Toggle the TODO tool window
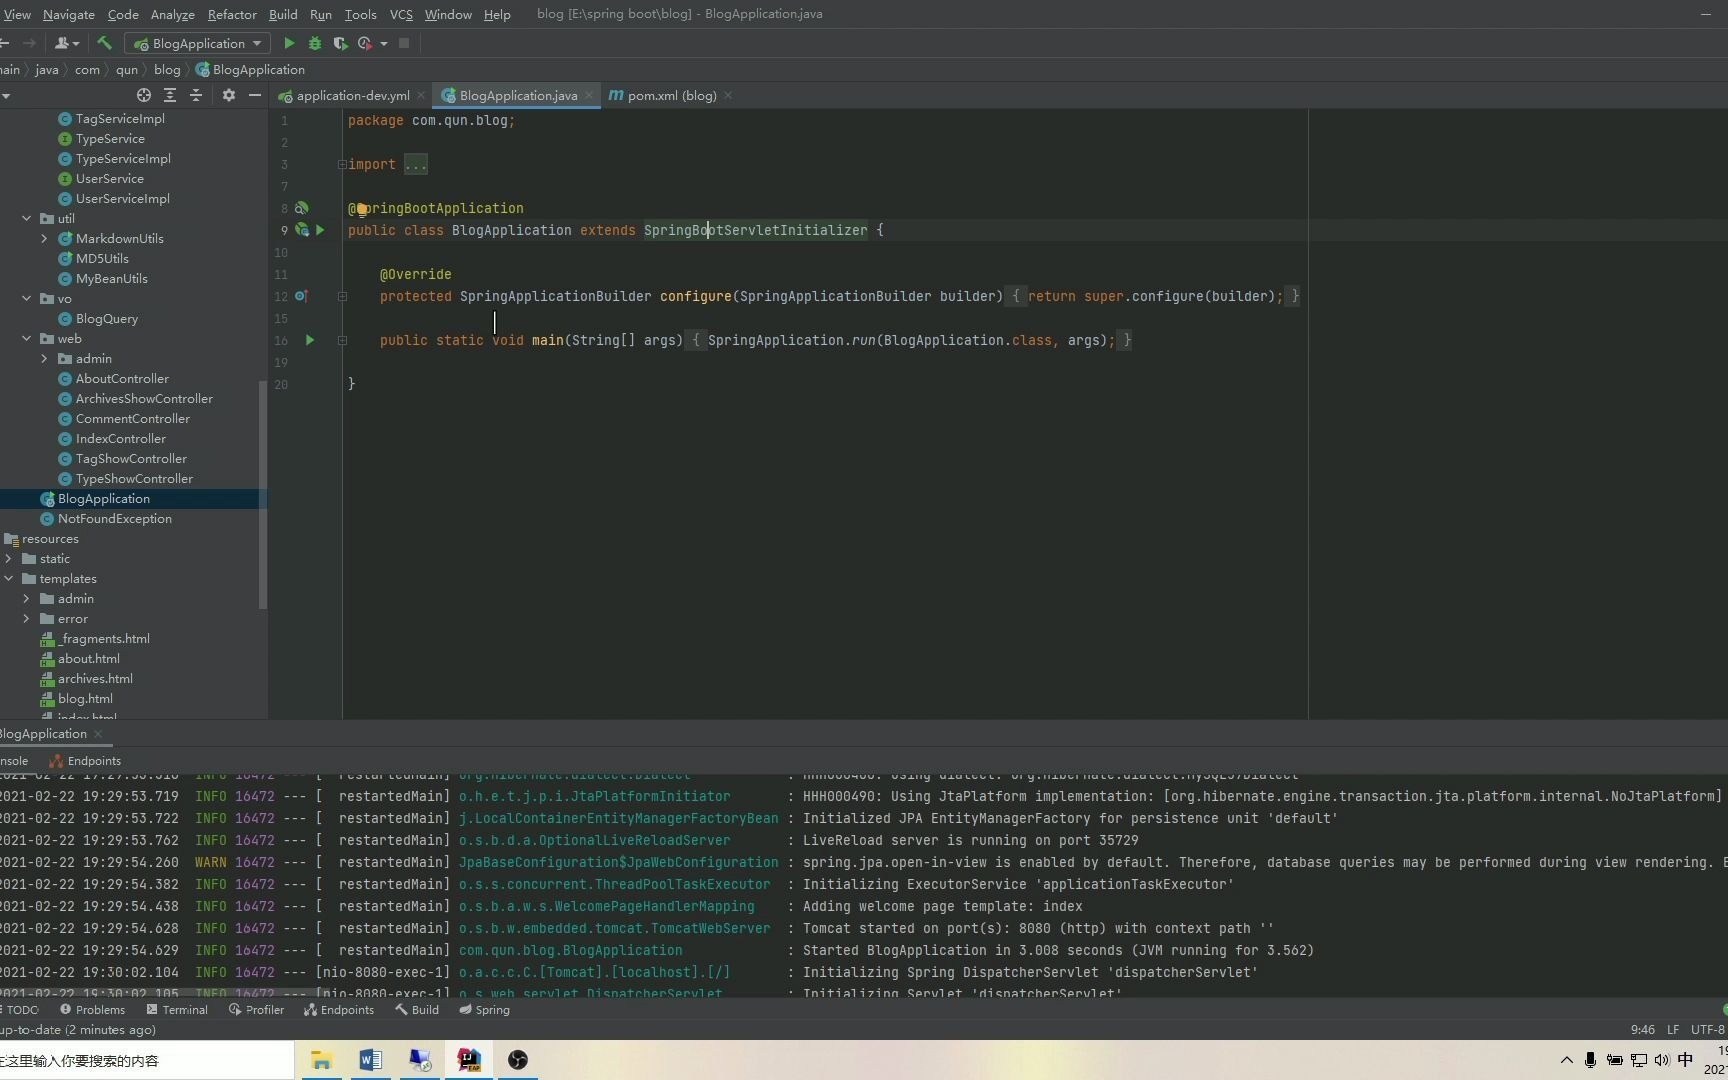 (21, 1009)
